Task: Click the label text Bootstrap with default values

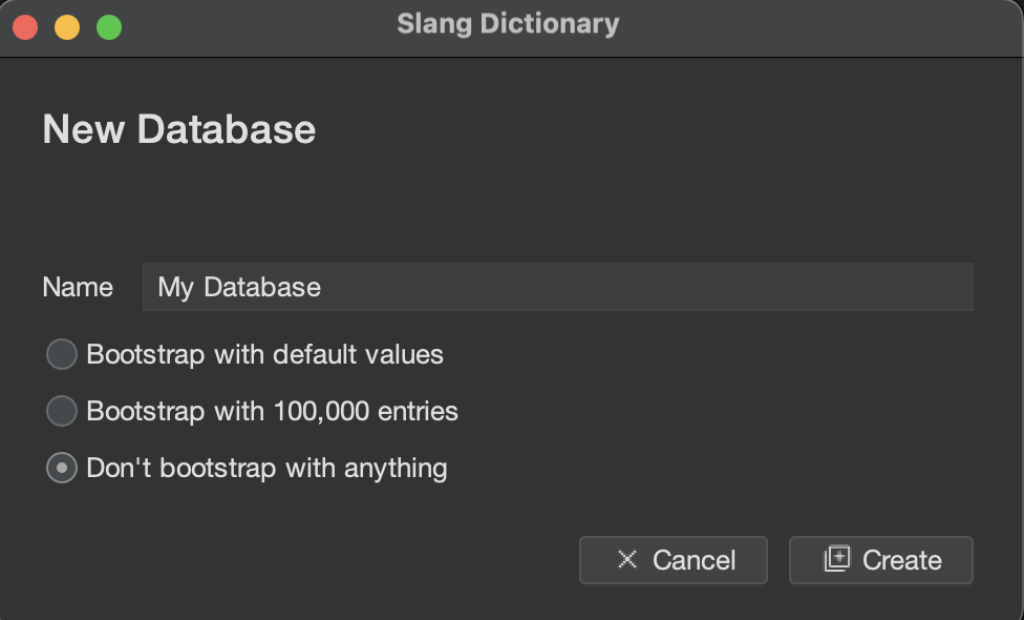Action: tap(266, 354)
